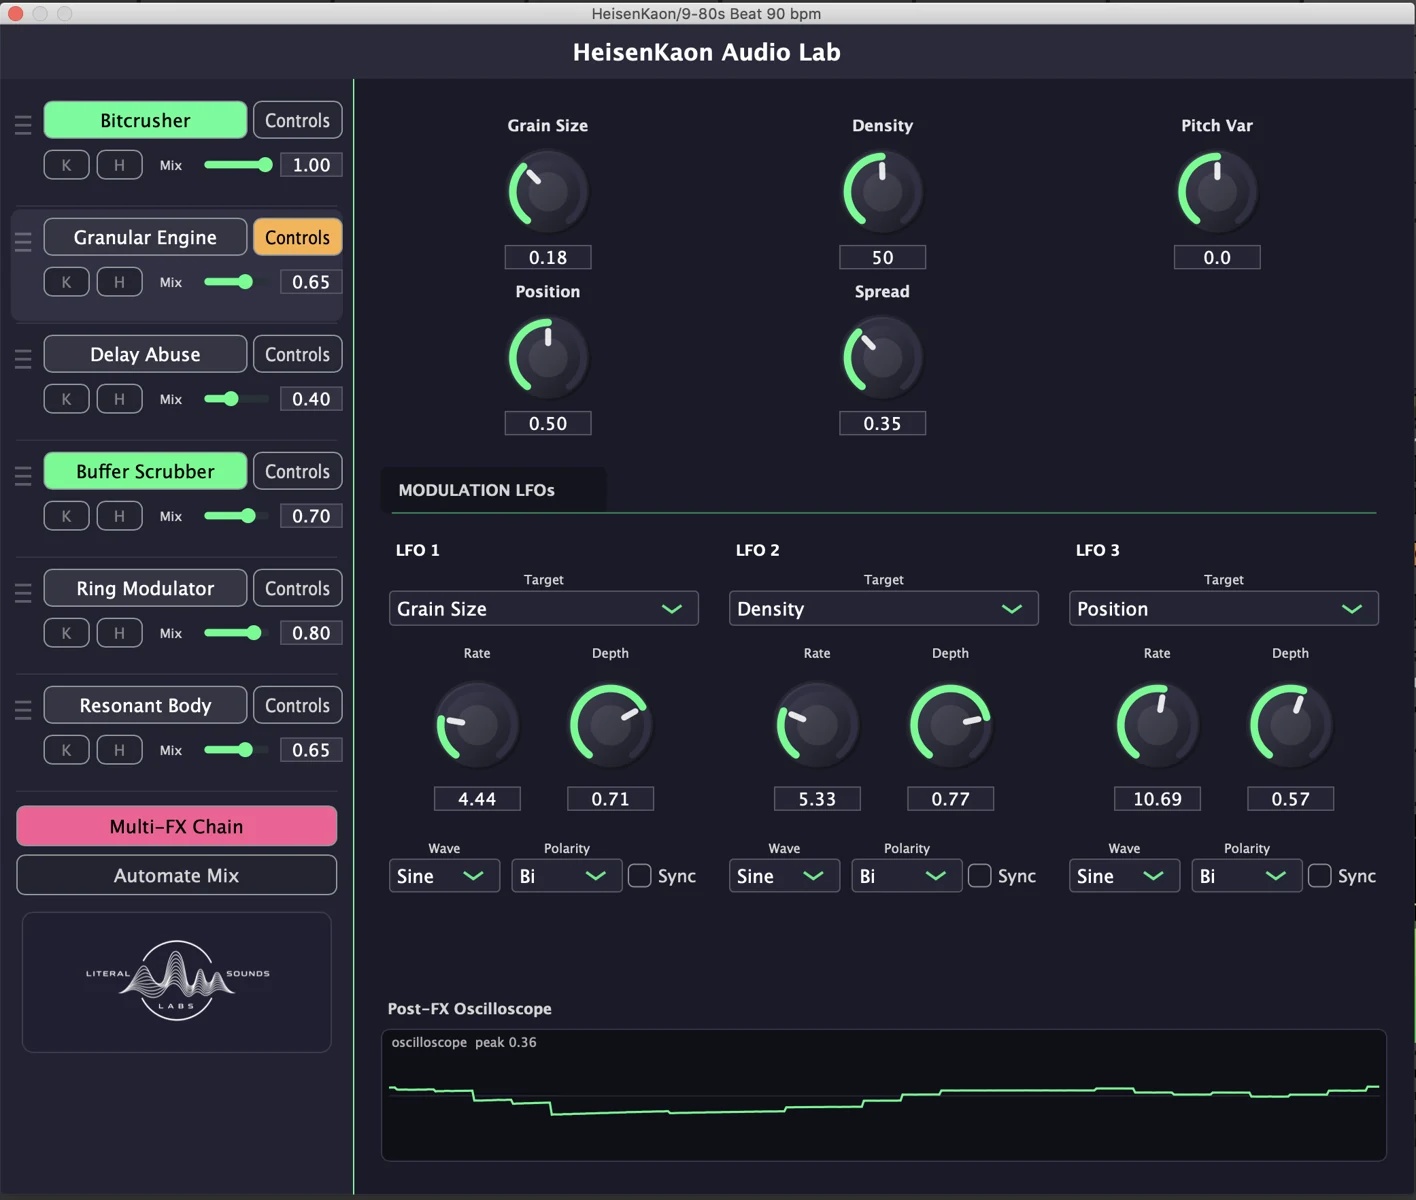Grab the Bitcrusher reorder handle icon
This screenshot has height=1200, width=1416.
coord(23,125)
